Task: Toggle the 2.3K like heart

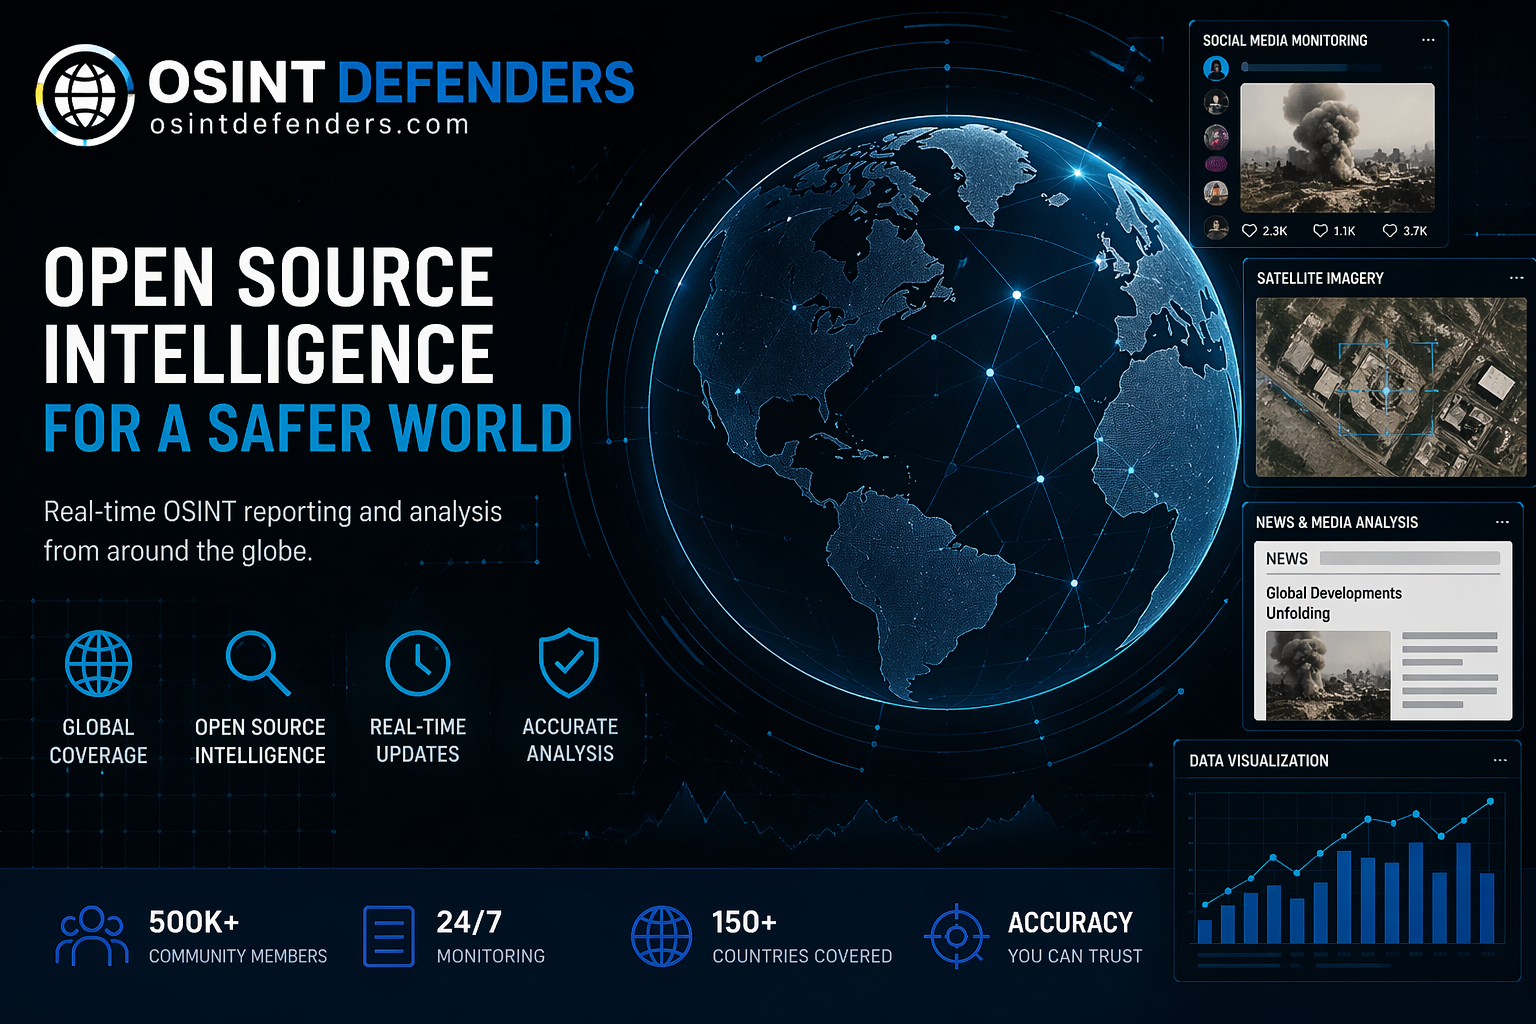Action: point(1249,231)
